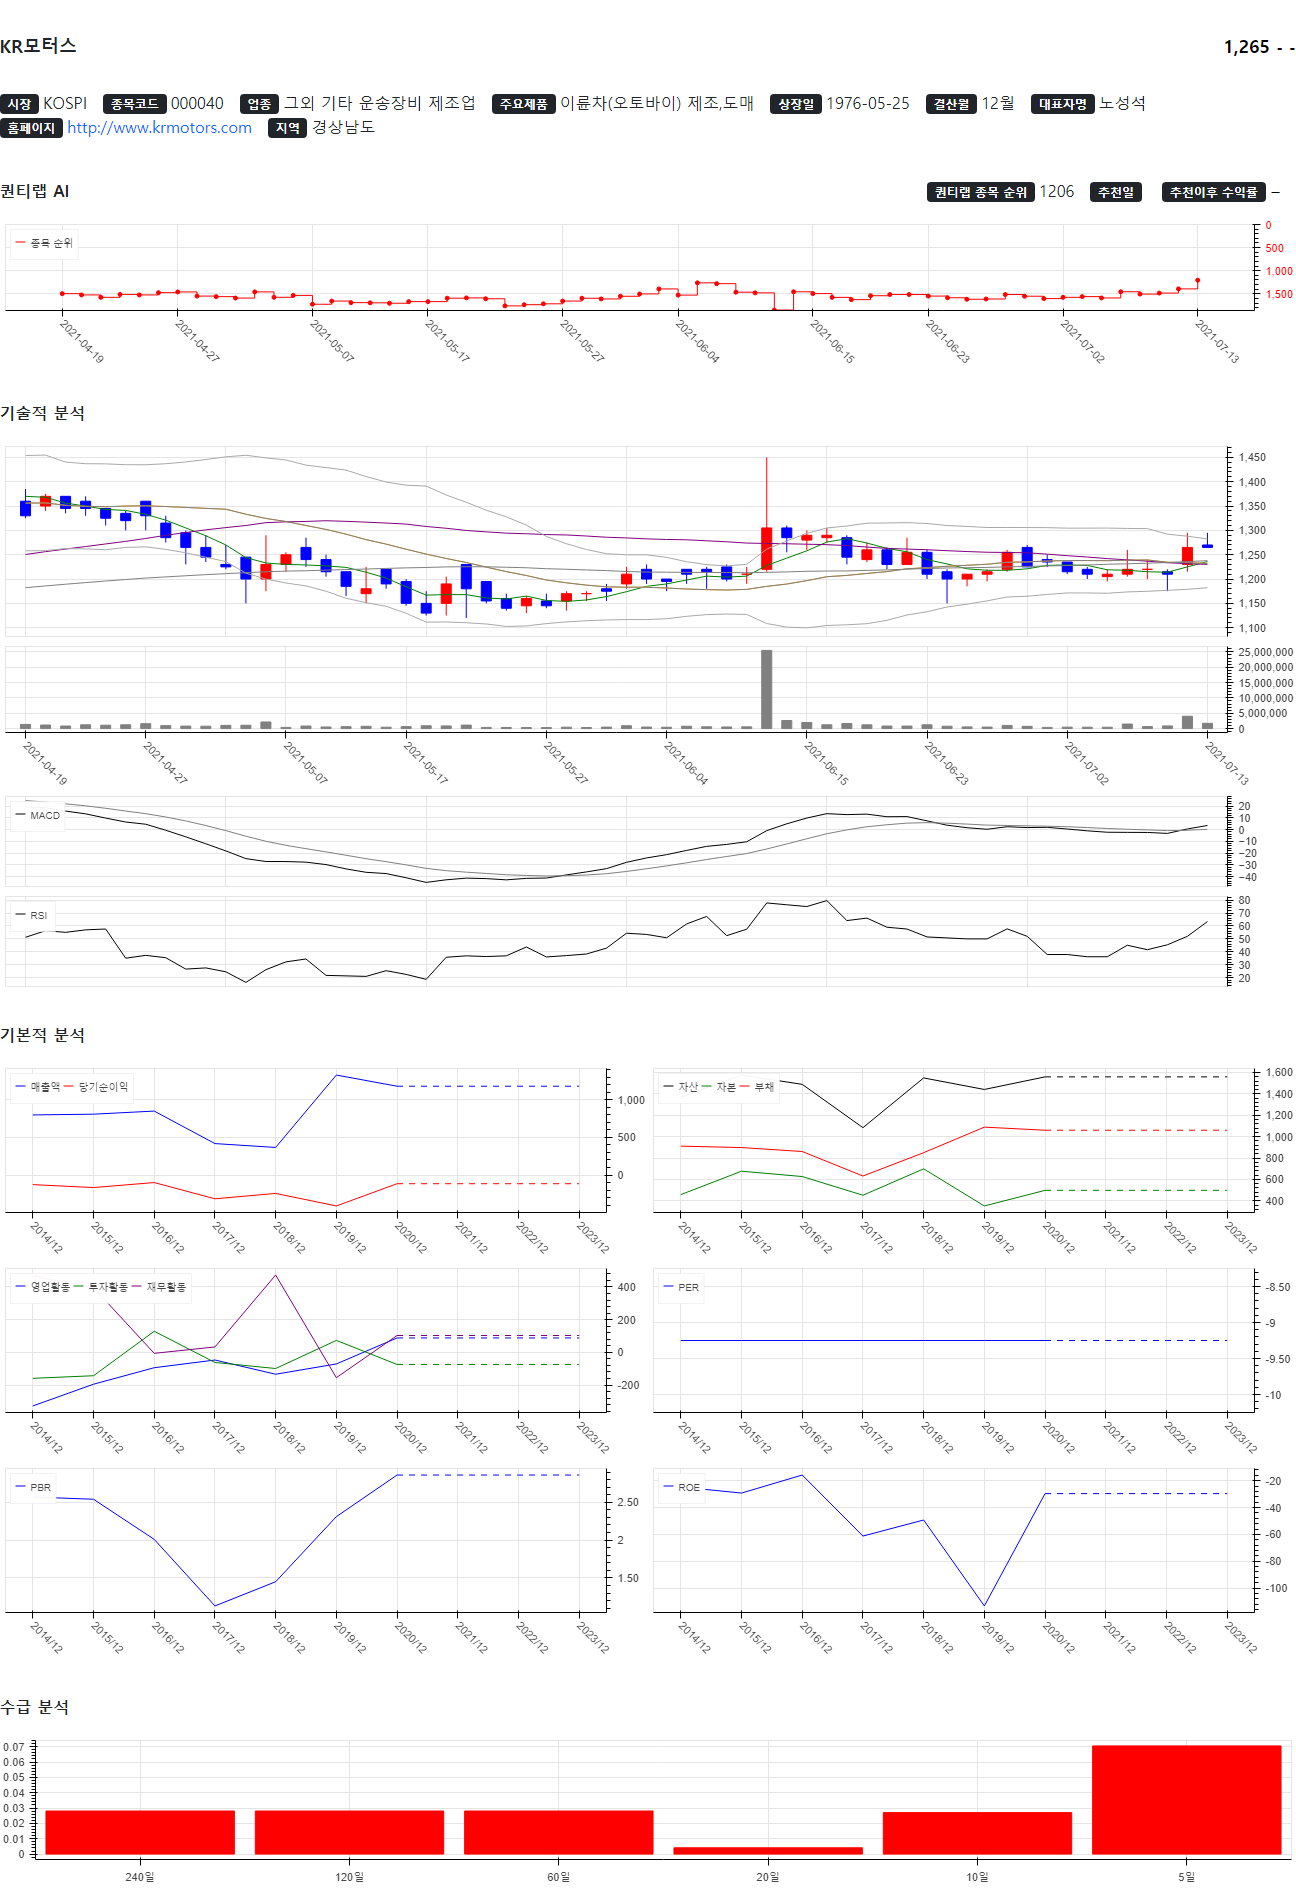Click the 상장일 listing date badge
This screenshot has width=1296, height=1893.
(795, 104)
